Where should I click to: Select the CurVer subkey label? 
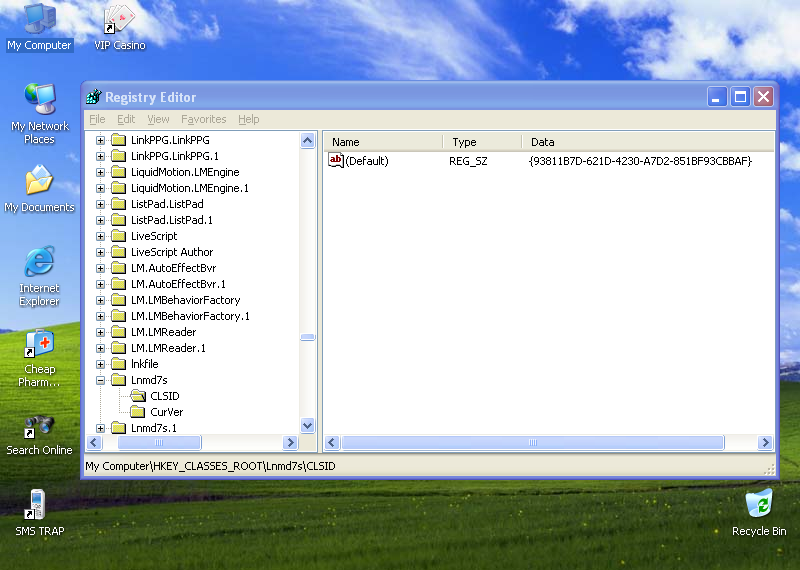point(167,412)
